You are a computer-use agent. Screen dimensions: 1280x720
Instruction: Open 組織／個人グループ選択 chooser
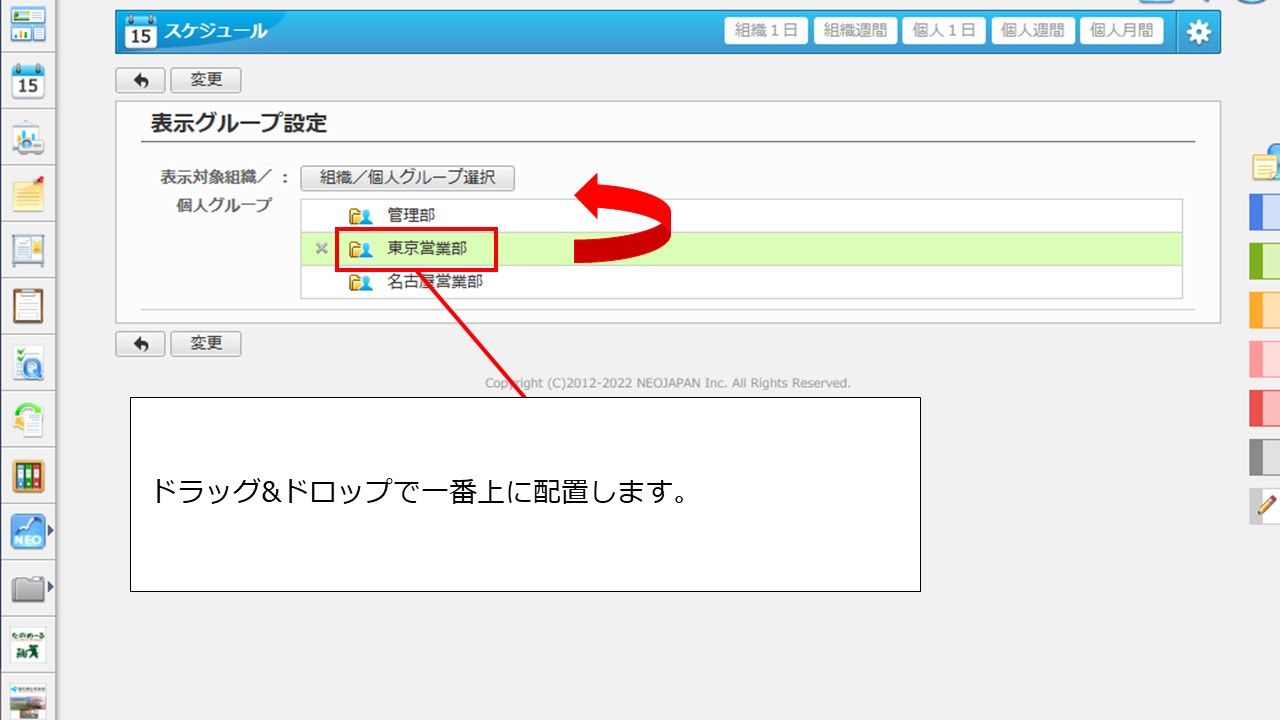tap(407, 178)
